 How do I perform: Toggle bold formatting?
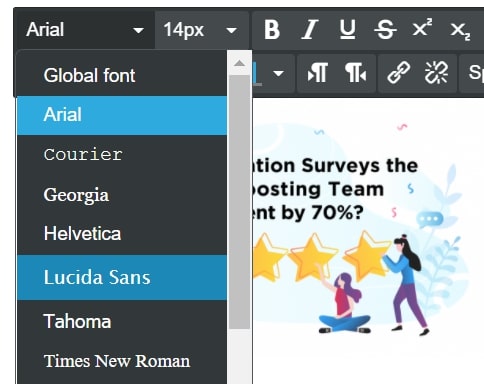pos(272,30)
